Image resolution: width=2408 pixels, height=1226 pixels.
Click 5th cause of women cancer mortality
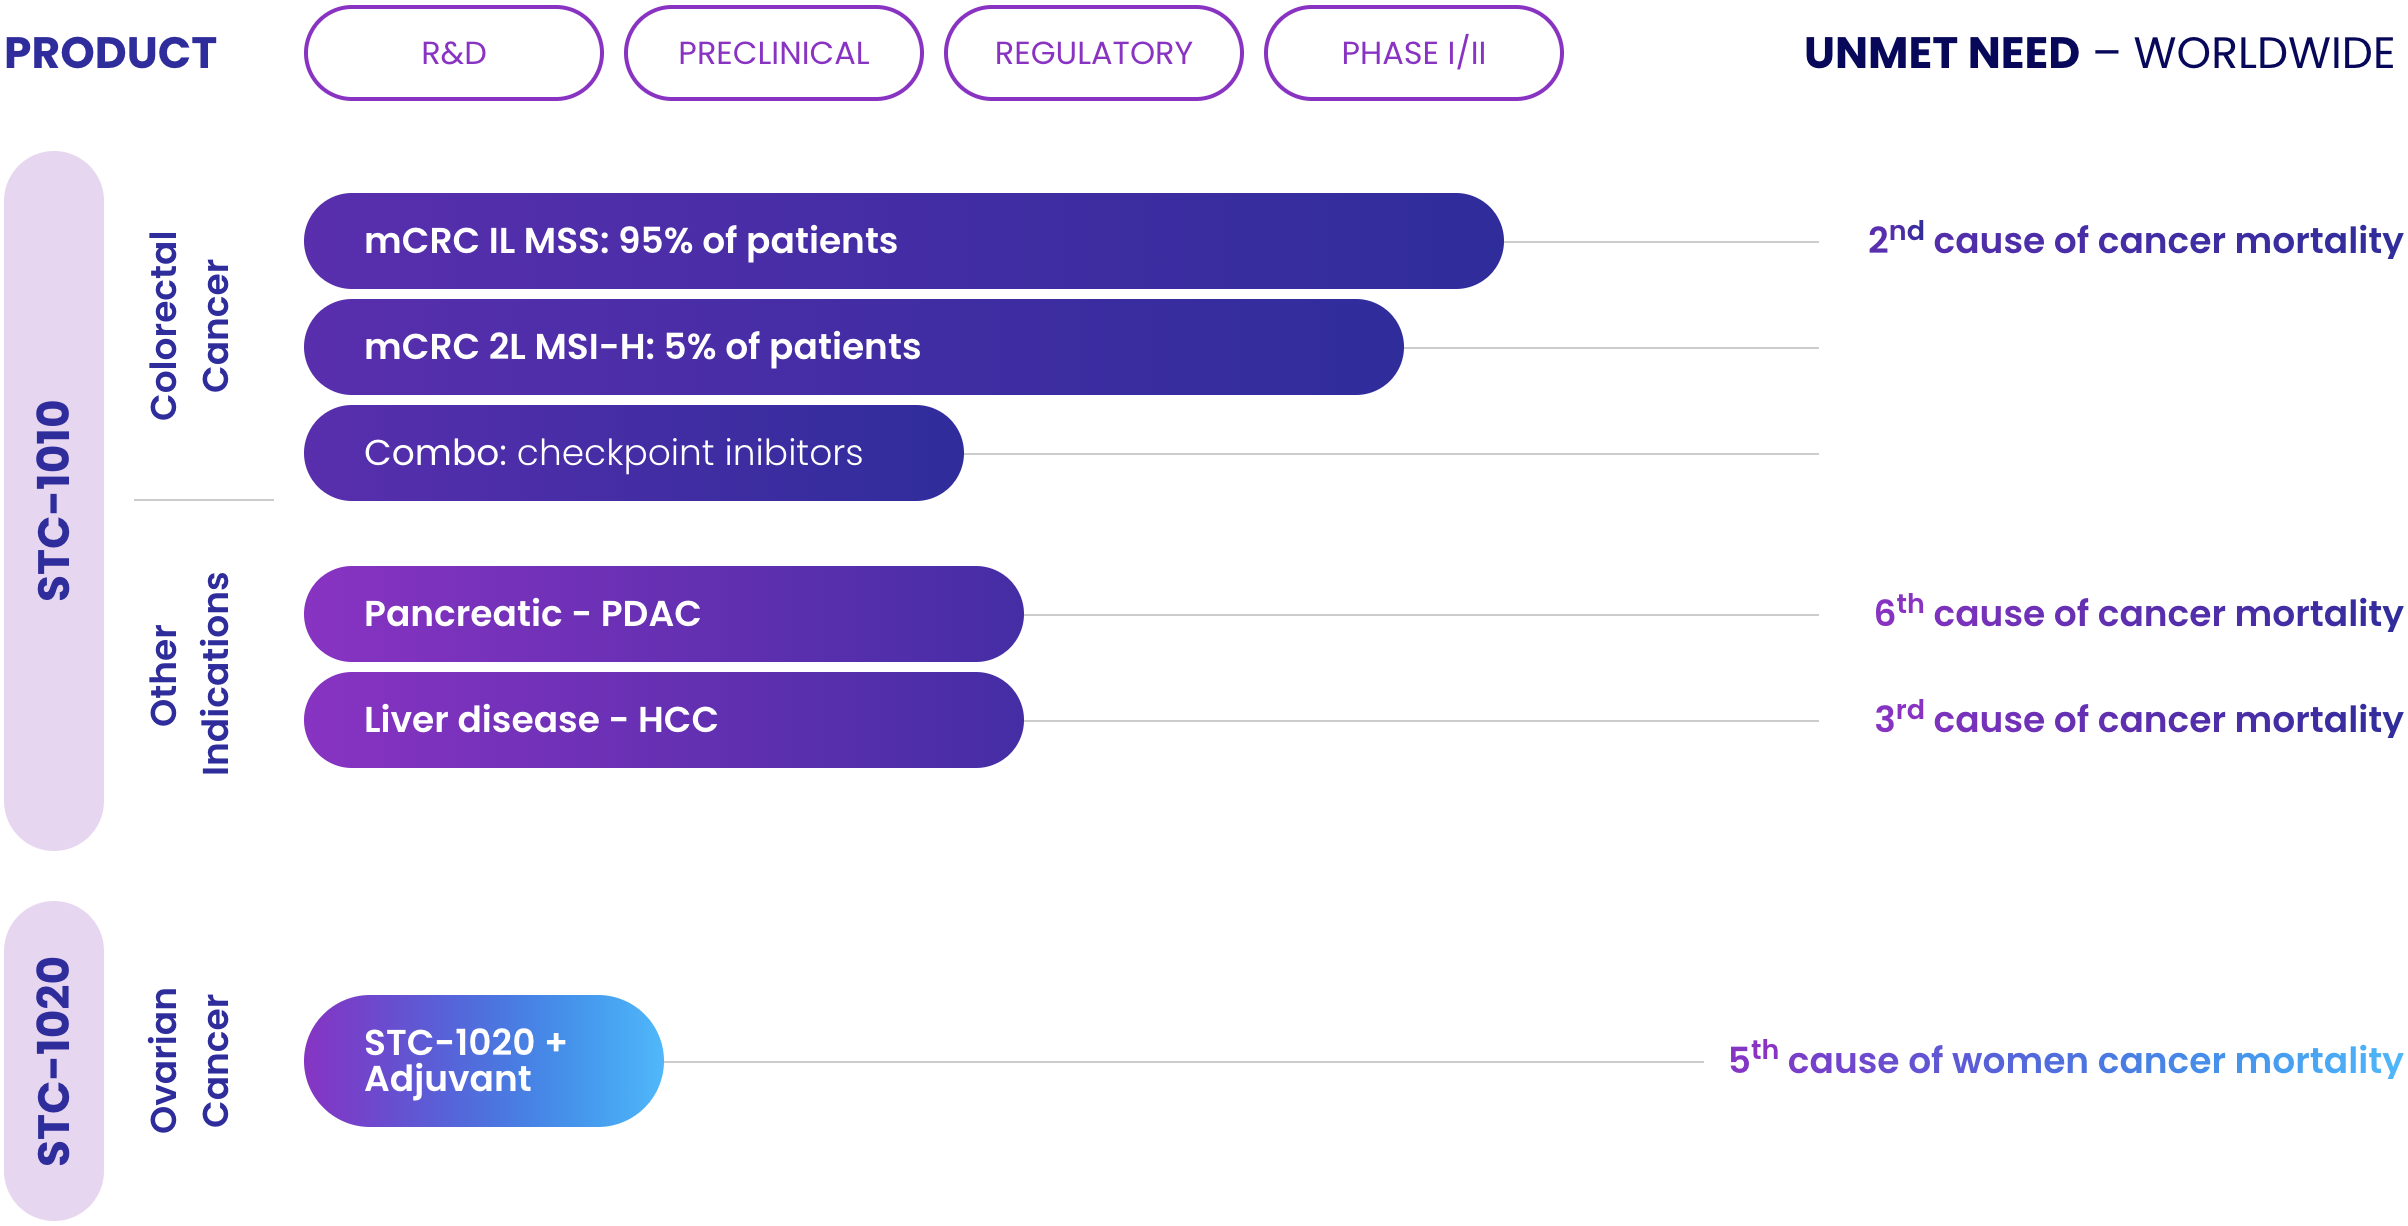[2065, 1060]
